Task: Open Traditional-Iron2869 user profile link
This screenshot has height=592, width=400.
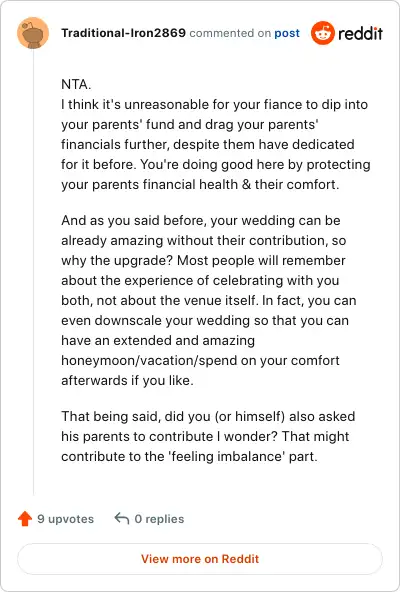Action: (123, 33)
